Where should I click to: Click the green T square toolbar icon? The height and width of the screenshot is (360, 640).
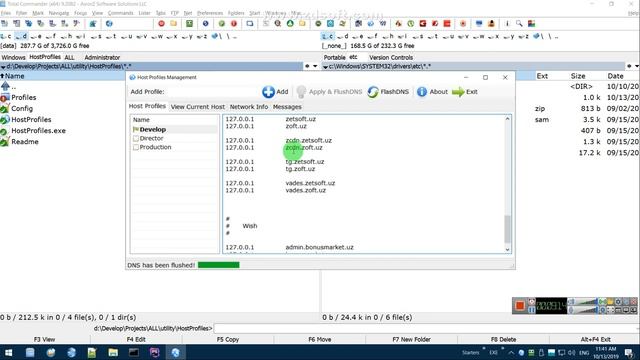(189, 24)
